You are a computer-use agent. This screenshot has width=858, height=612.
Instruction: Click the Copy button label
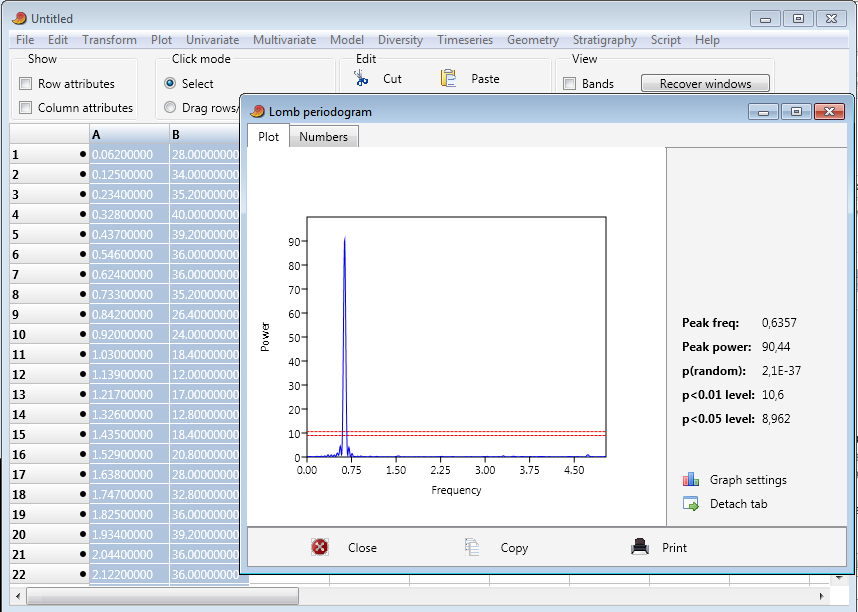coord(514,547)
